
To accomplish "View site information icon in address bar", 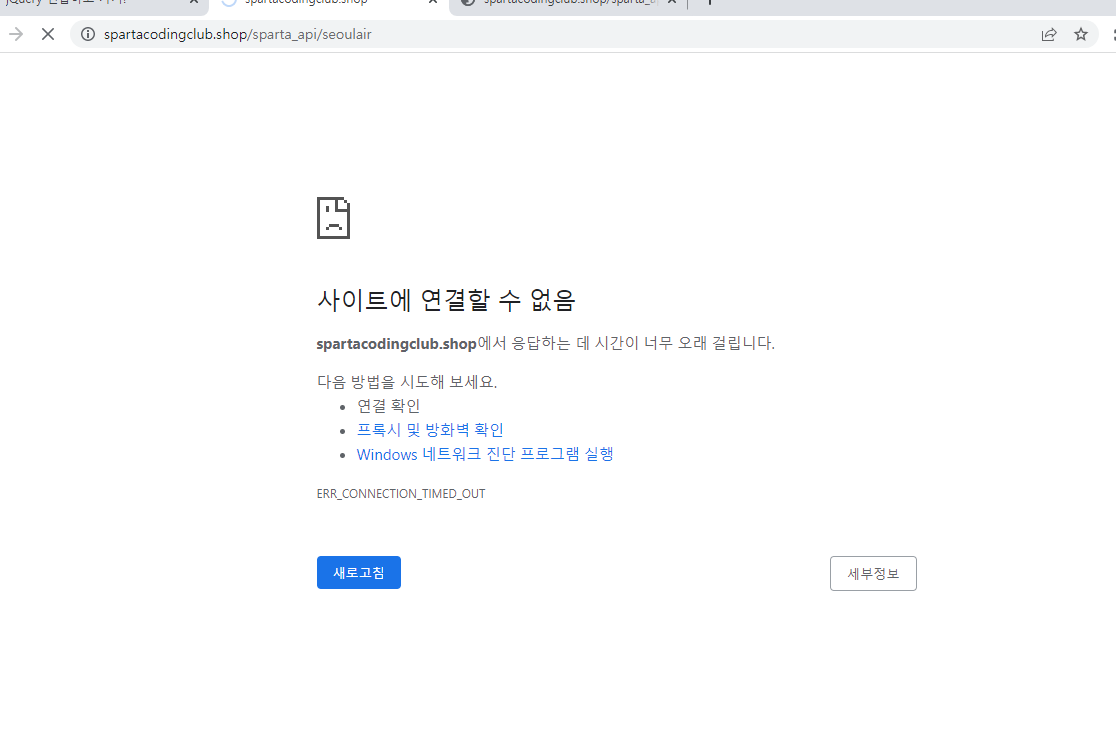I will click(x=88, y=34).
